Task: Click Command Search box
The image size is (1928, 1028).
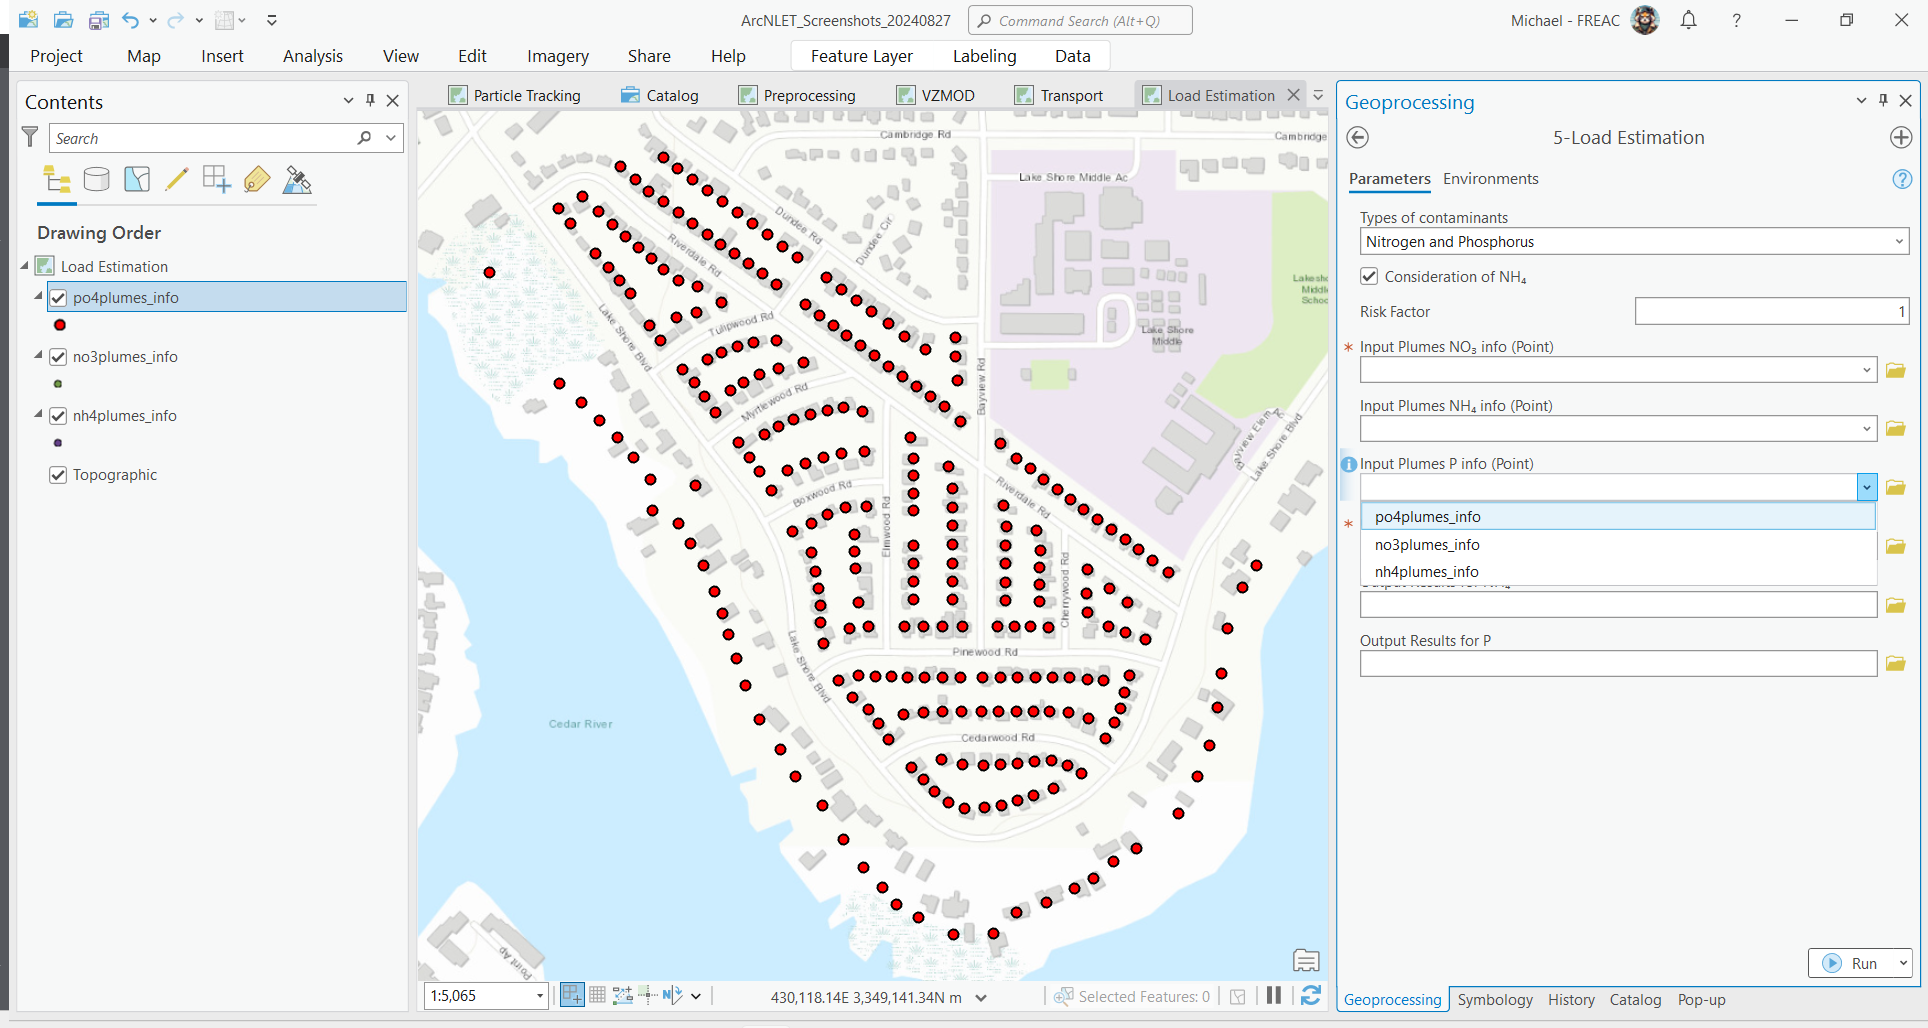Action: [x=1080, y=20]
